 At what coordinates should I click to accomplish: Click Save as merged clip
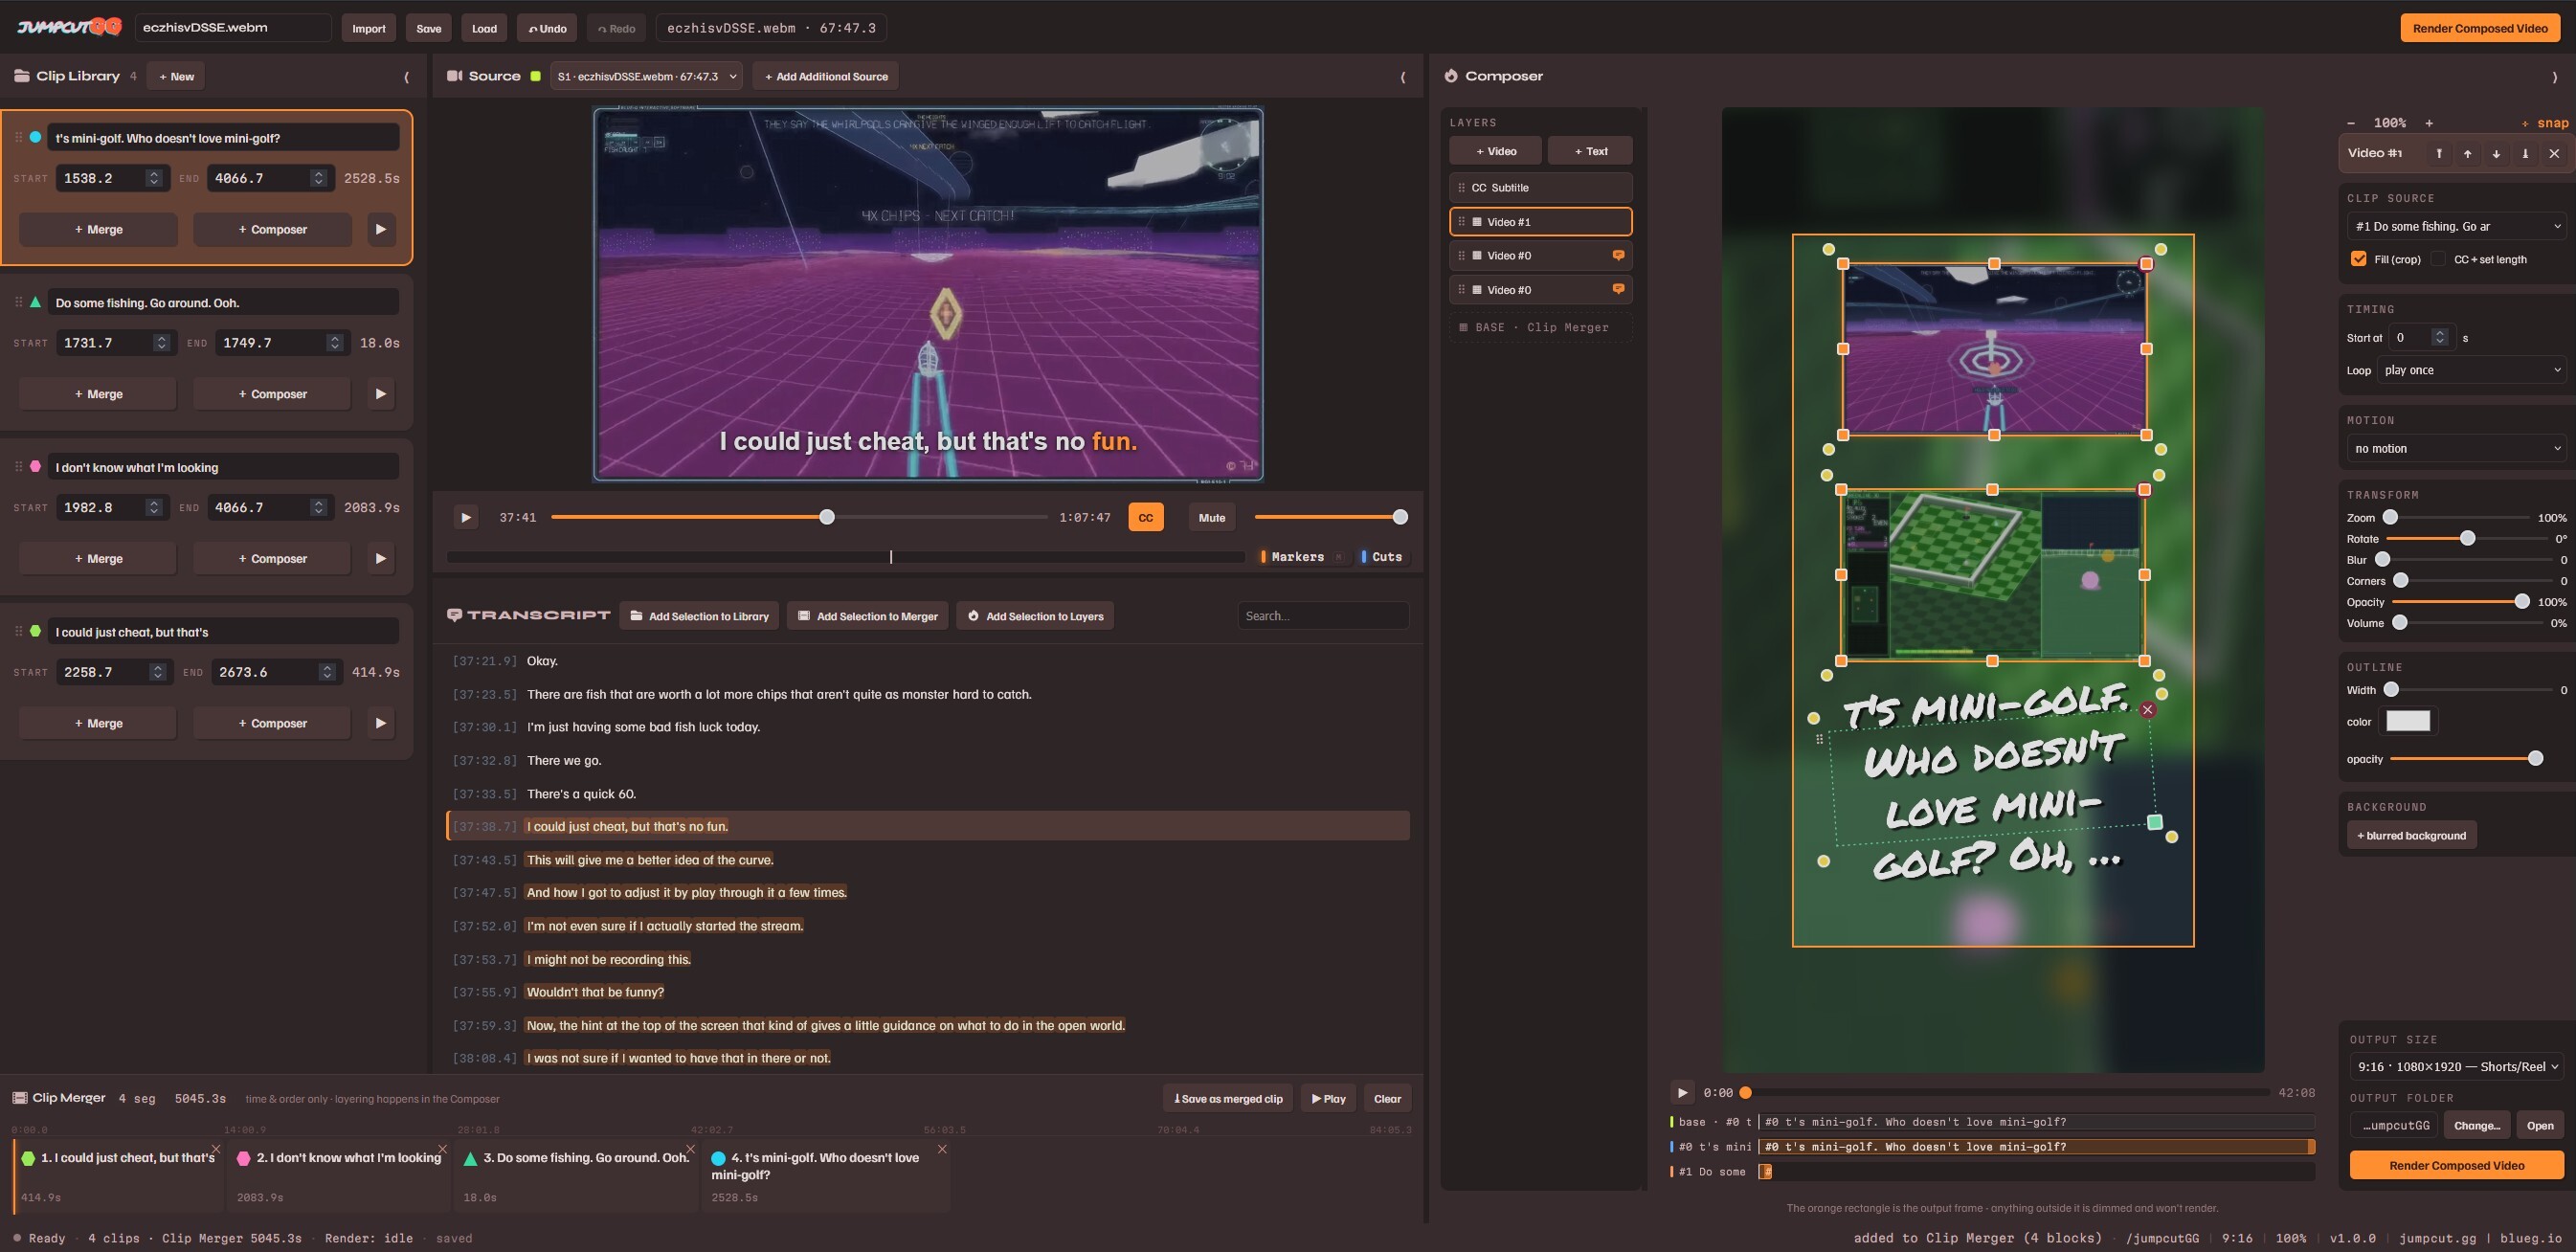(x=1228, y=1099)
